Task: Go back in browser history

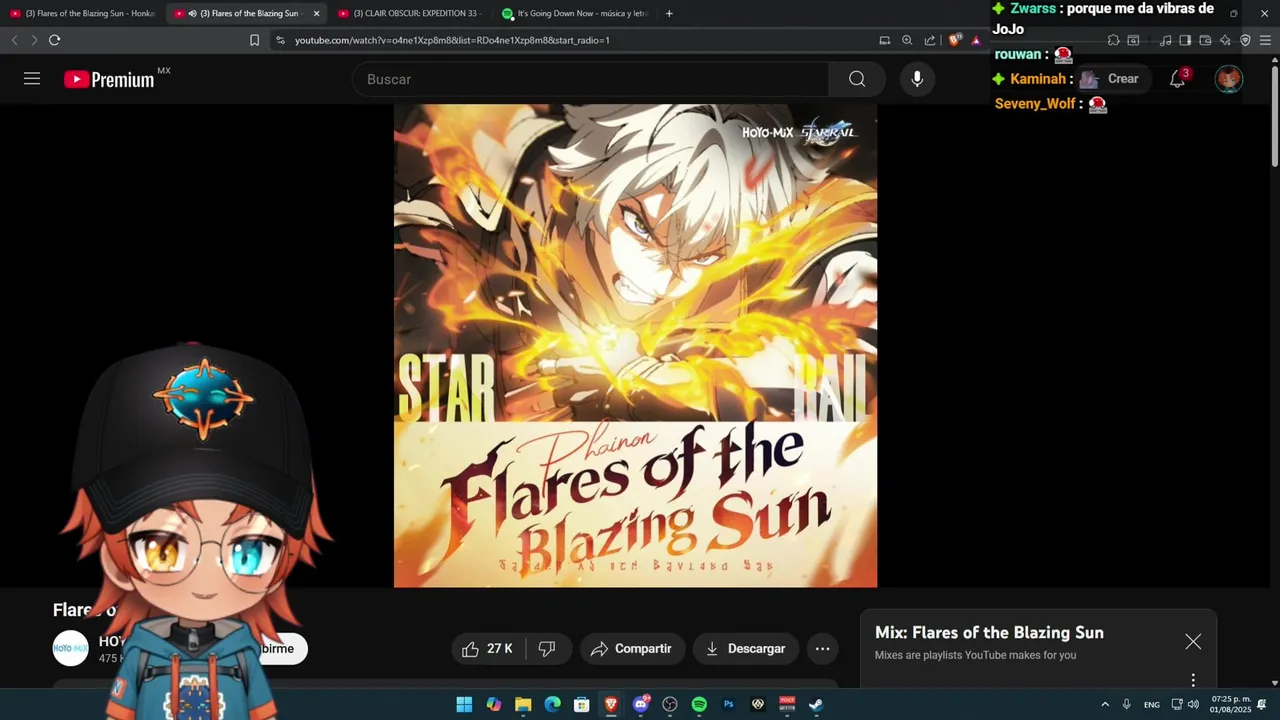Action: tap(14, 40)
